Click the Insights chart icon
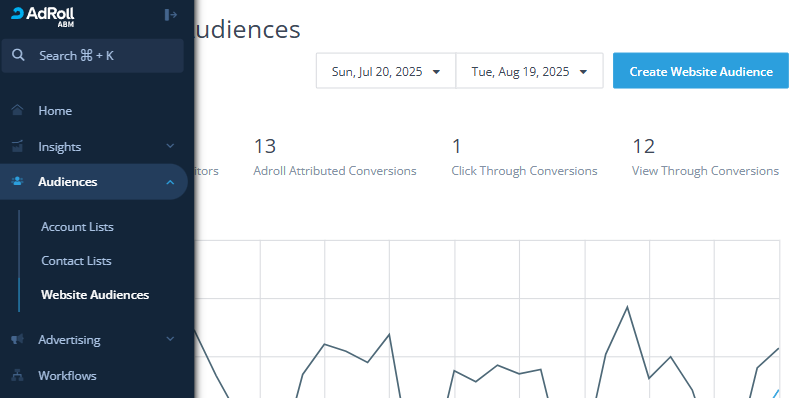The image size is (794, 398). [17, 146]
